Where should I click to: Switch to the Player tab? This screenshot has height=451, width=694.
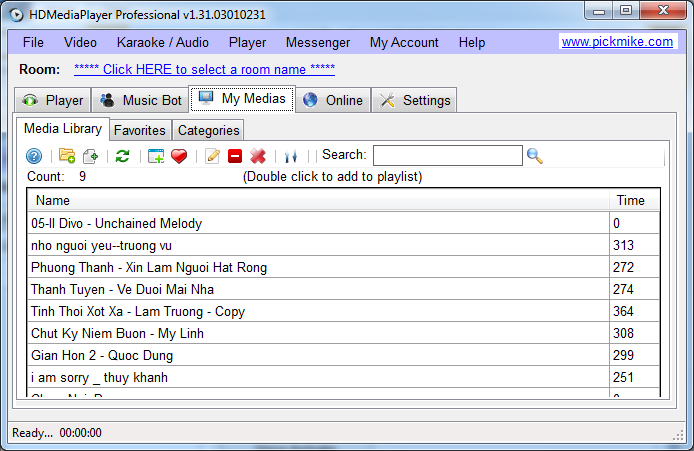[x=53, y=100]
